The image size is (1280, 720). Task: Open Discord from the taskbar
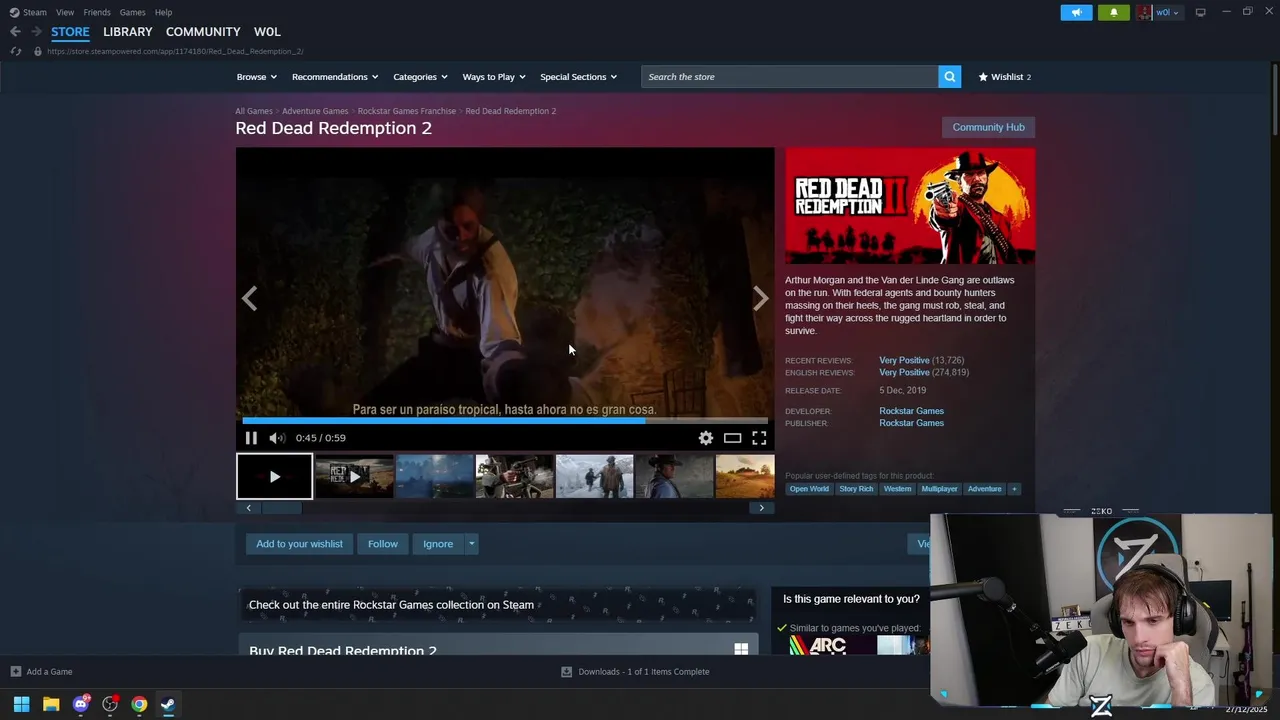(81, 704)
